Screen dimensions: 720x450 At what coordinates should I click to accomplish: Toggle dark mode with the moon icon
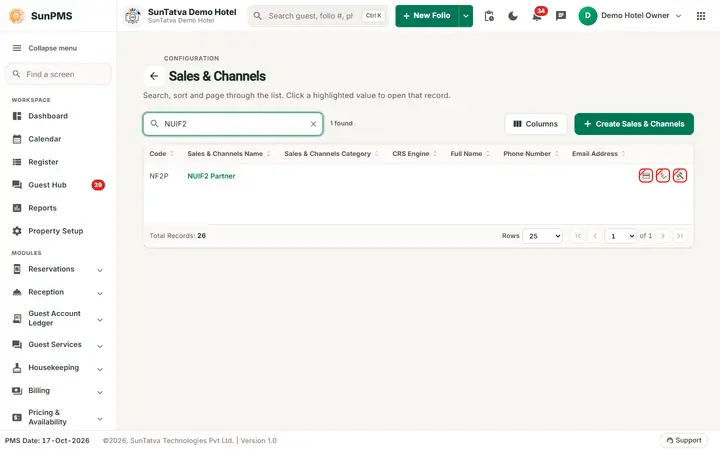click(513, 16)
